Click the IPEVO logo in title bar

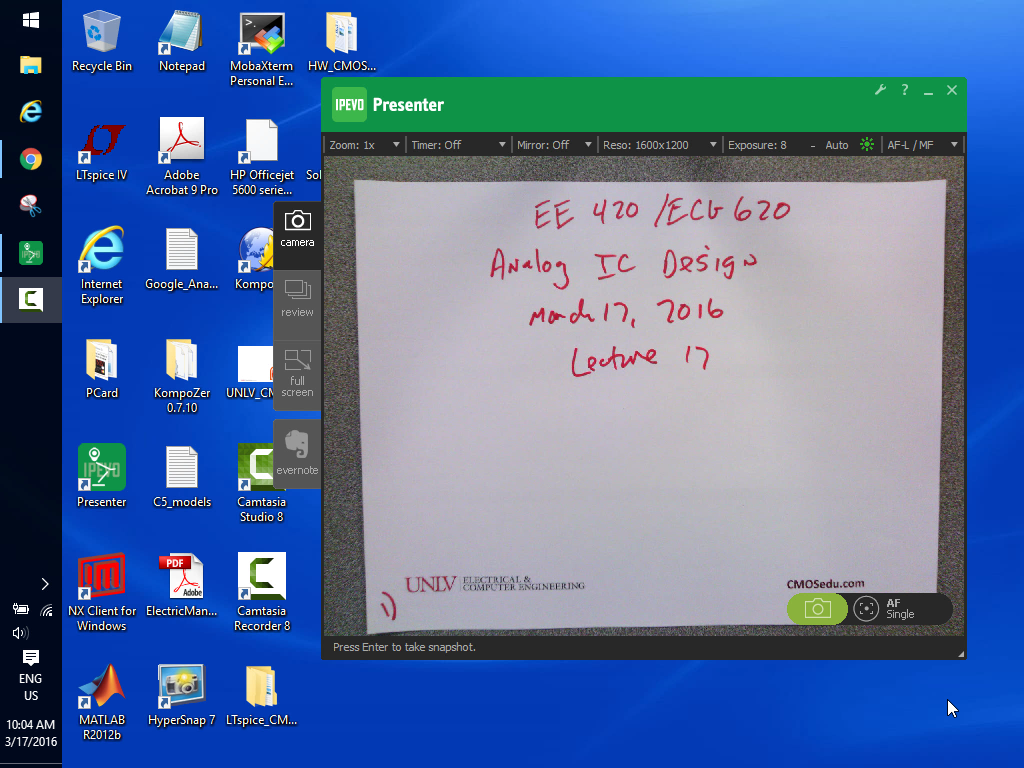click(349, 104)
